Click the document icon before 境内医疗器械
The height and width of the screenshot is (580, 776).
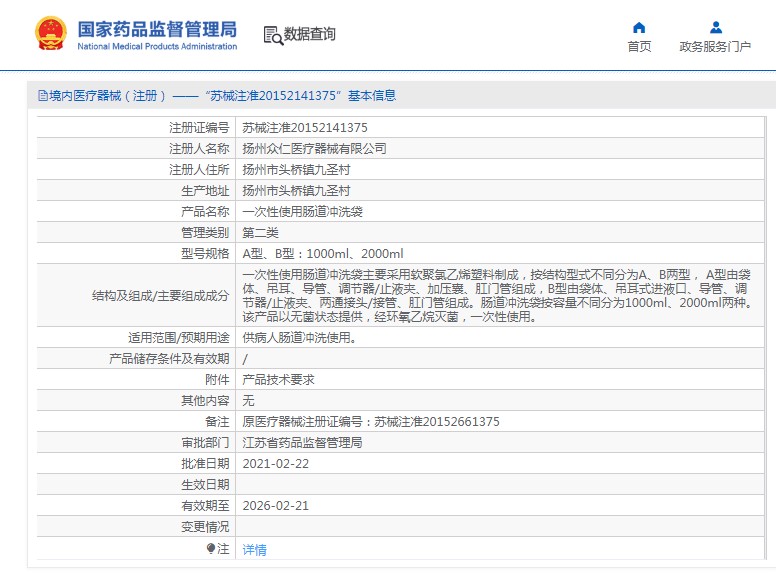pos(43,96)
